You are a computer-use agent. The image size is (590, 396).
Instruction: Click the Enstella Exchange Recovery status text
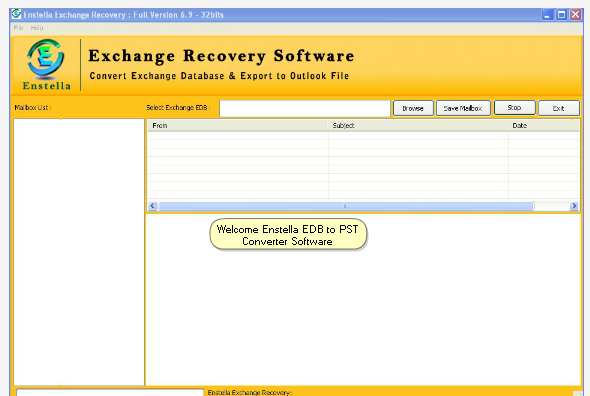click(249, 392)
